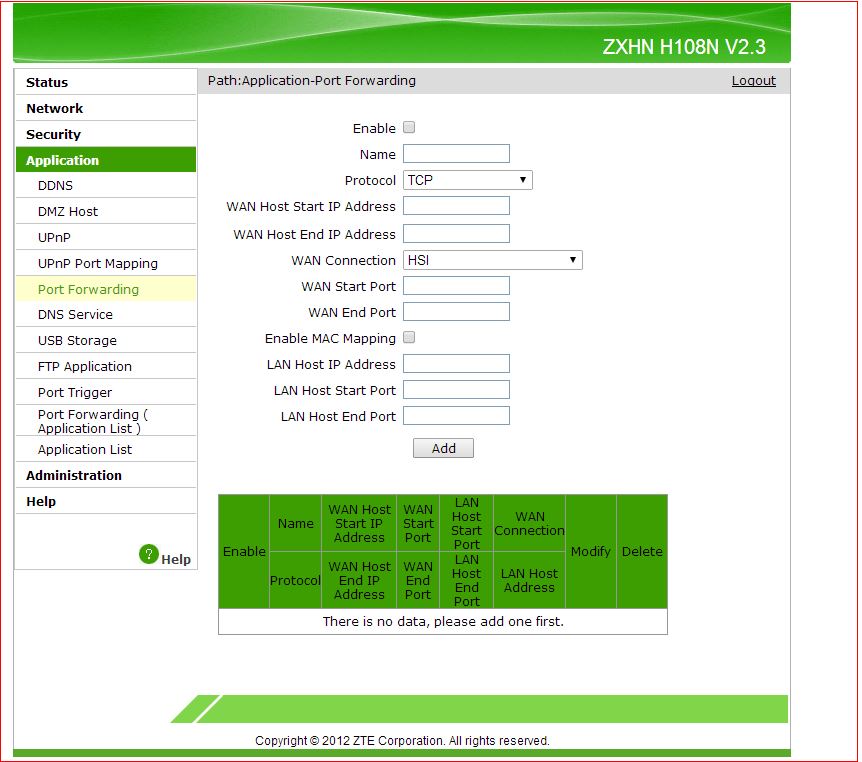Click the WAN End Port field
This screenshot has width=862, height=762.
pos(456,311)
